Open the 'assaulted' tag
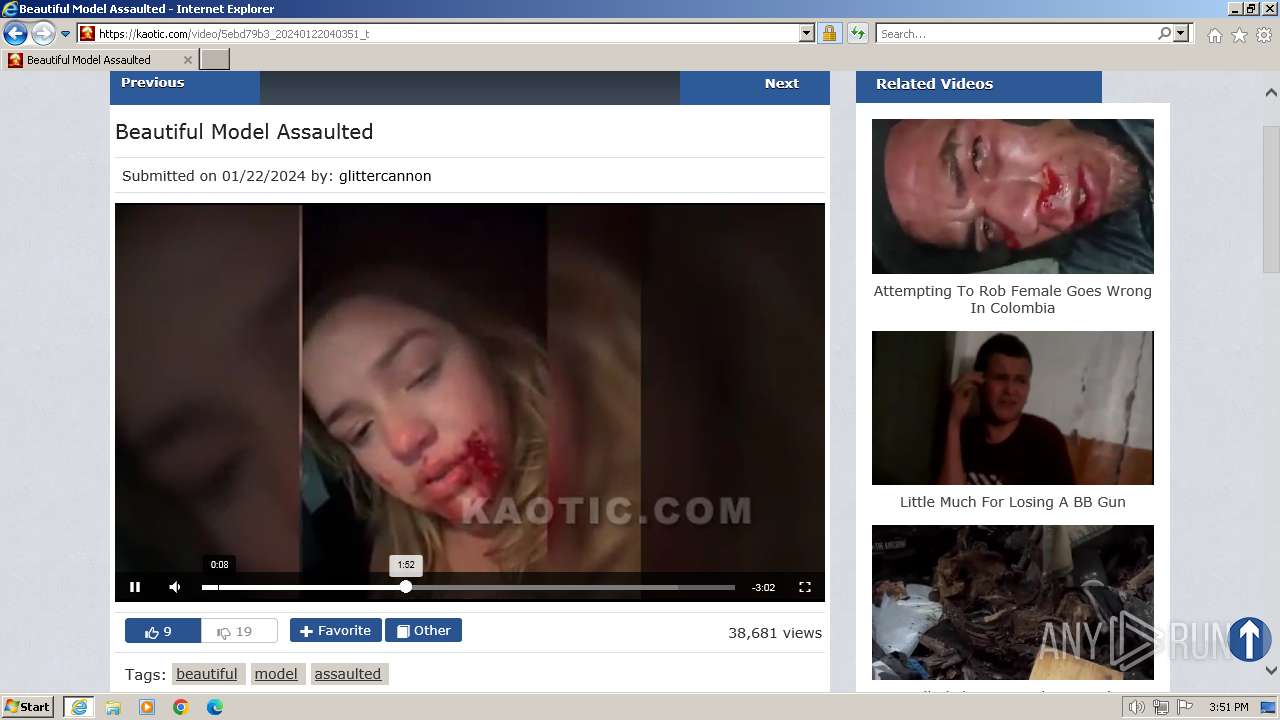This screenshot has height=720, width=1280. coord(348,674)
